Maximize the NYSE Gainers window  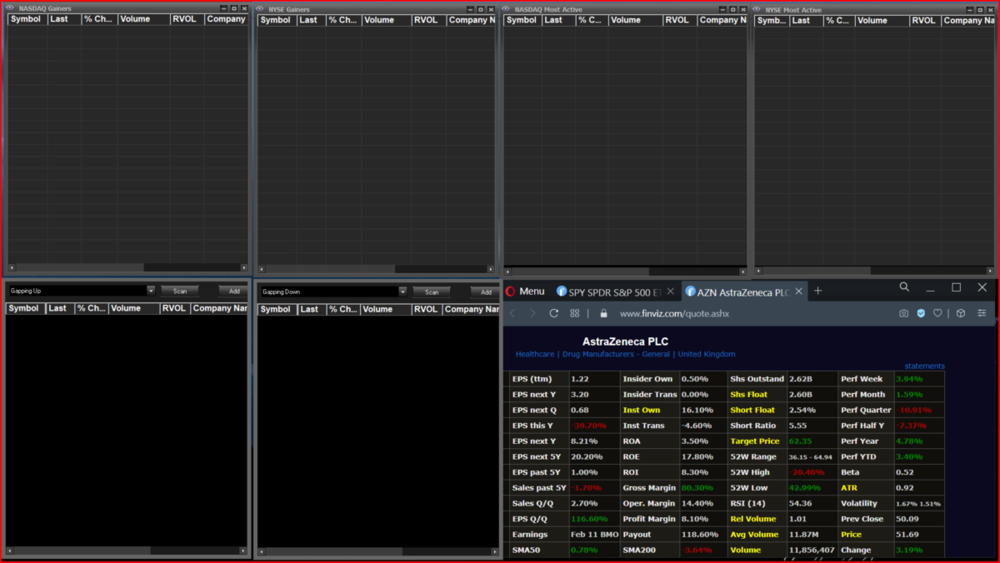[x=481, y=10]
